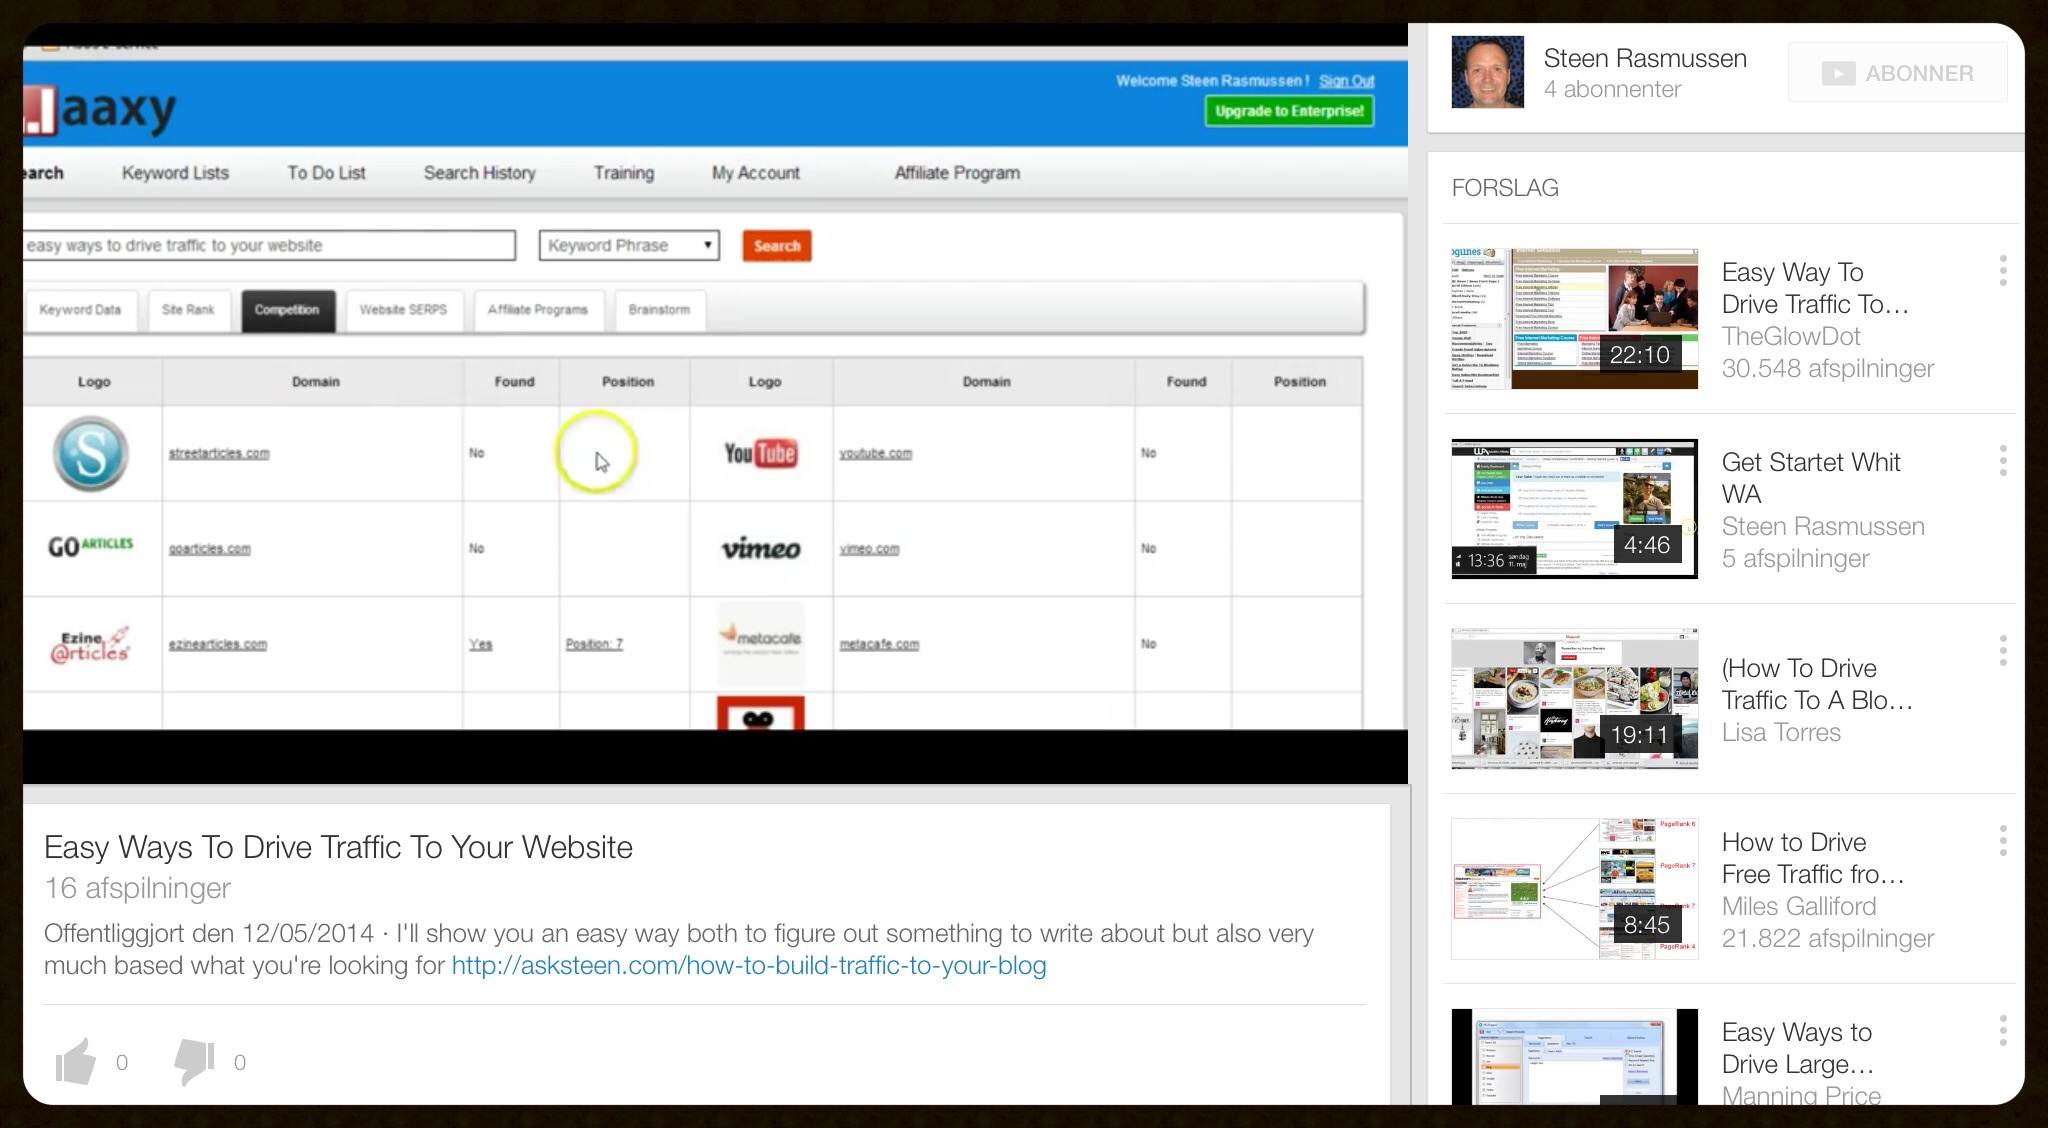Click the Sign Out link
This screenshot has height=1128, width=2048.
(1346, 81)
